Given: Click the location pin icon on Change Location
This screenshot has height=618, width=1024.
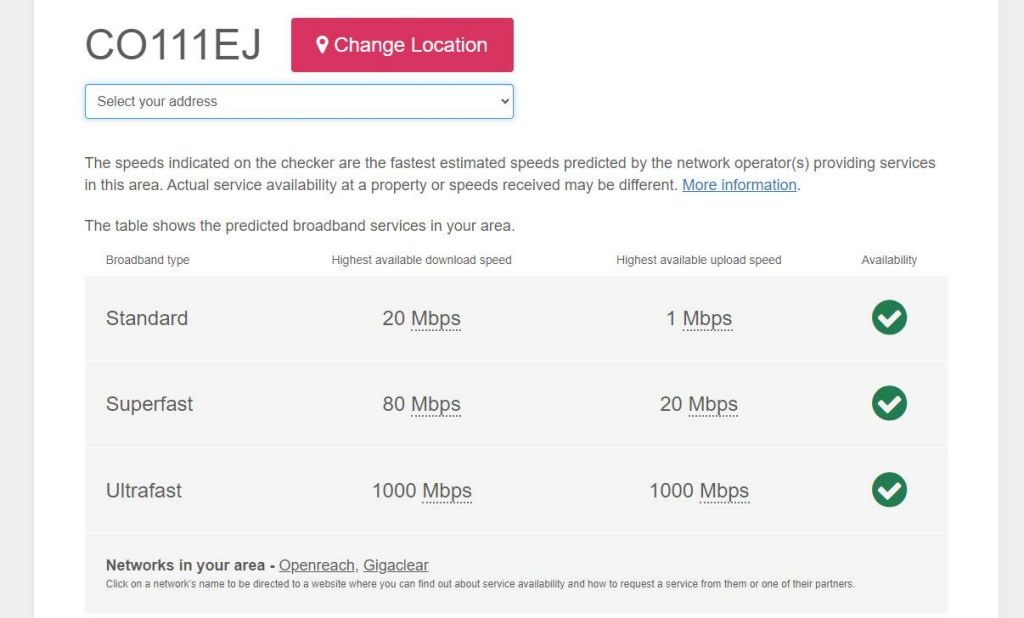Looking at the screenshot, I should pyautogui.click(x=321, y=44).
